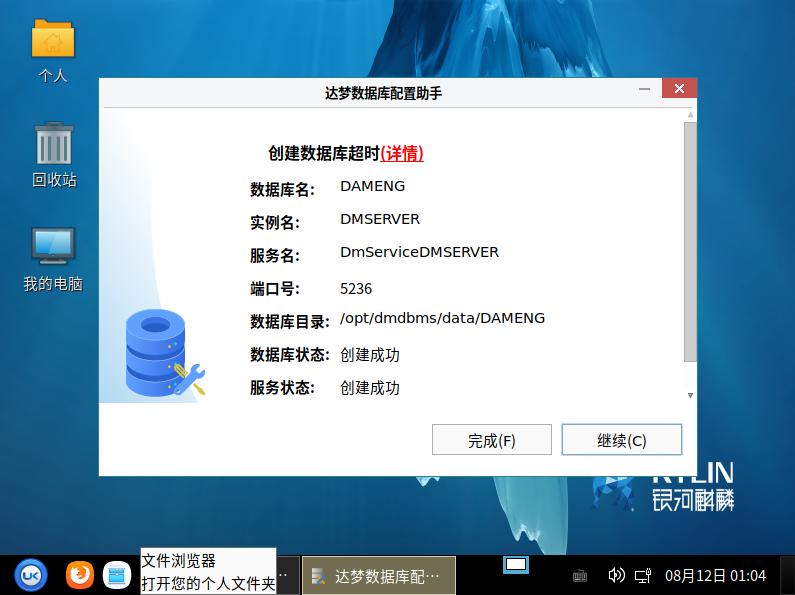Click the 创建数据库超时 heading text
The width and height of the screenshot is (795, 595).
[x=324, y=153]
